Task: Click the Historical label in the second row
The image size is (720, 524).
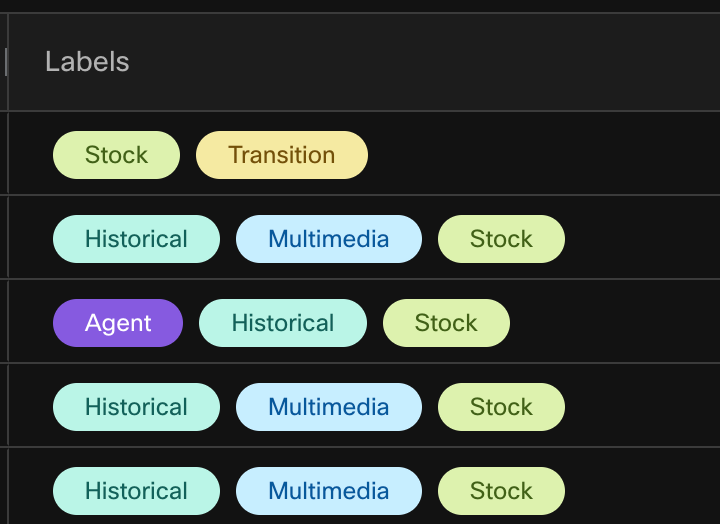Action: coord(136,239)
